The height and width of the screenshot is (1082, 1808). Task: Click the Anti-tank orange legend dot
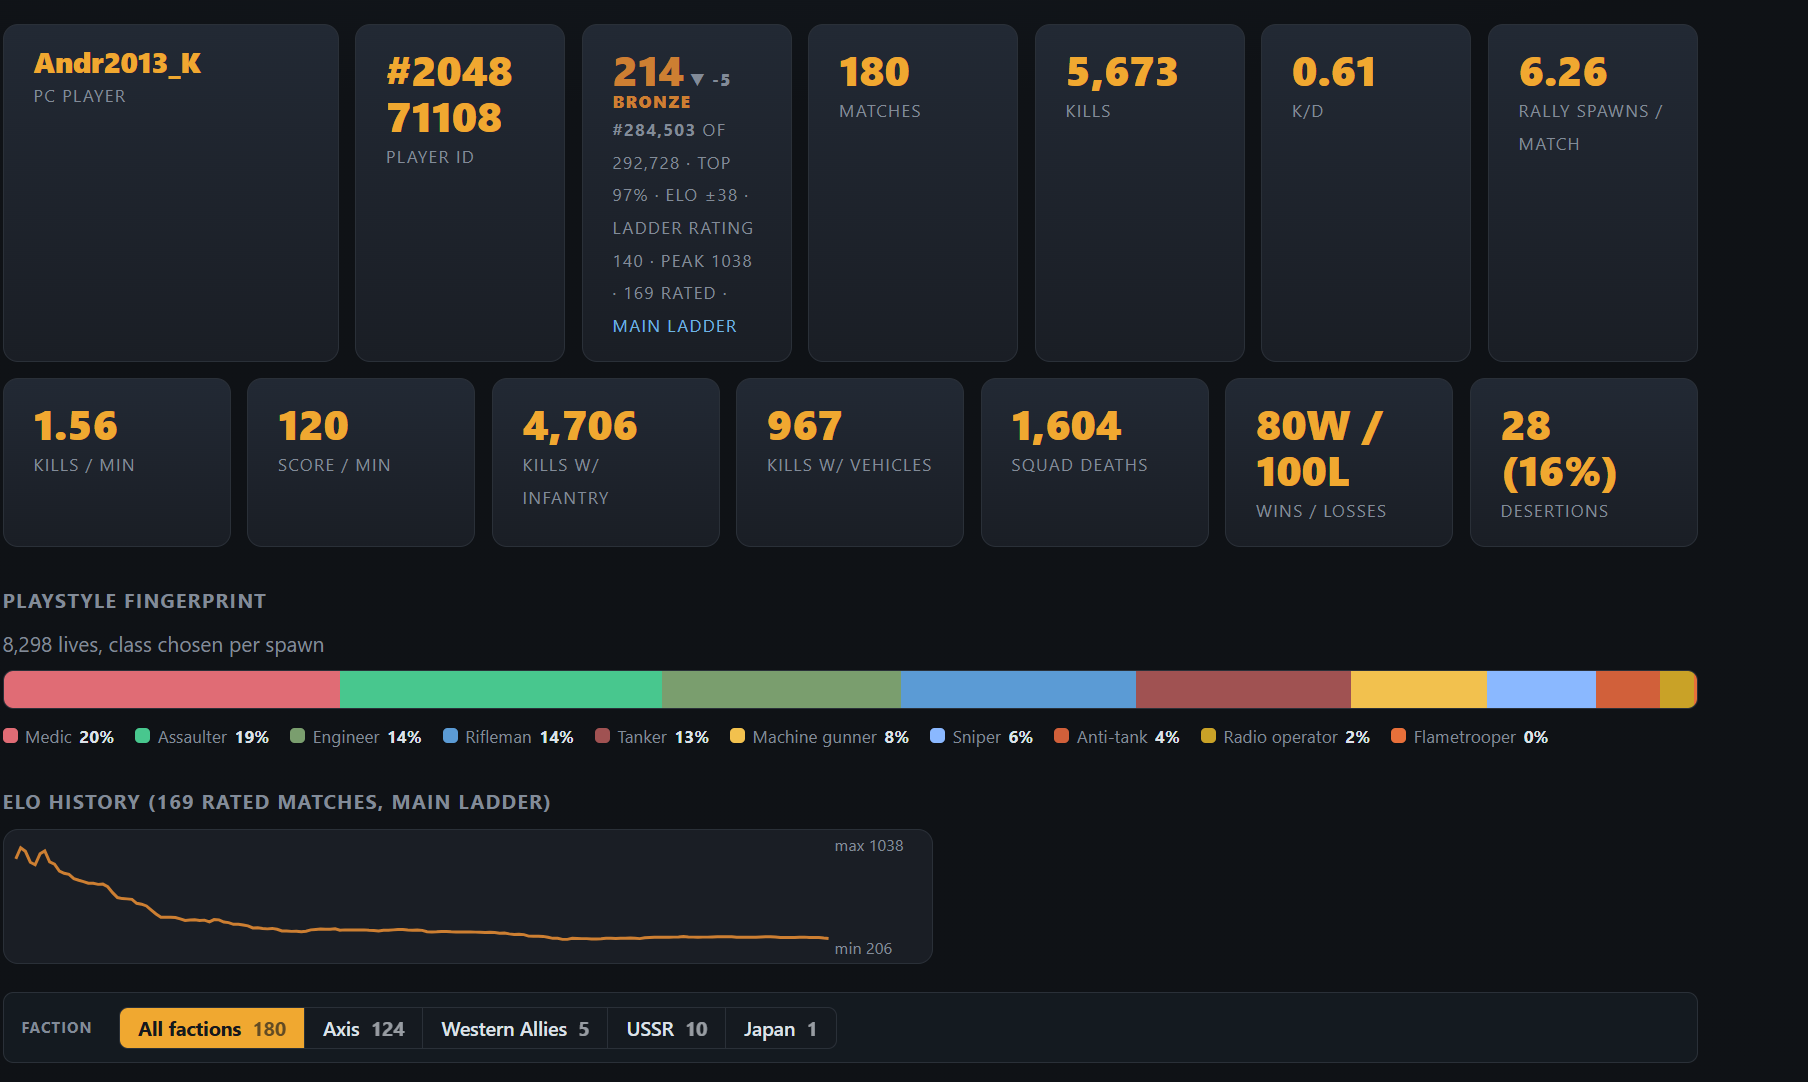[1061, 736]
